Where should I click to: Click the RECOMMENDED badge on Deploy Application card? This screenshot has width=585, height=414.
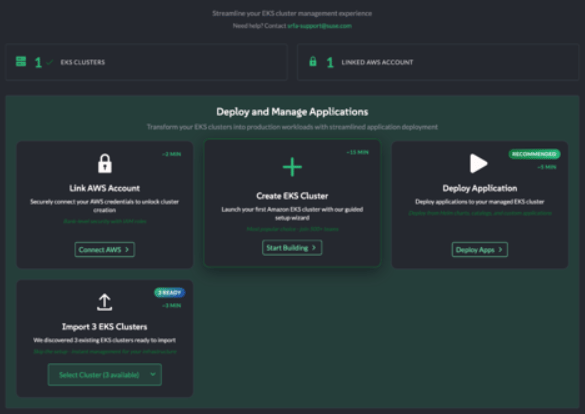pyautogui.click(x=534, y=154)
